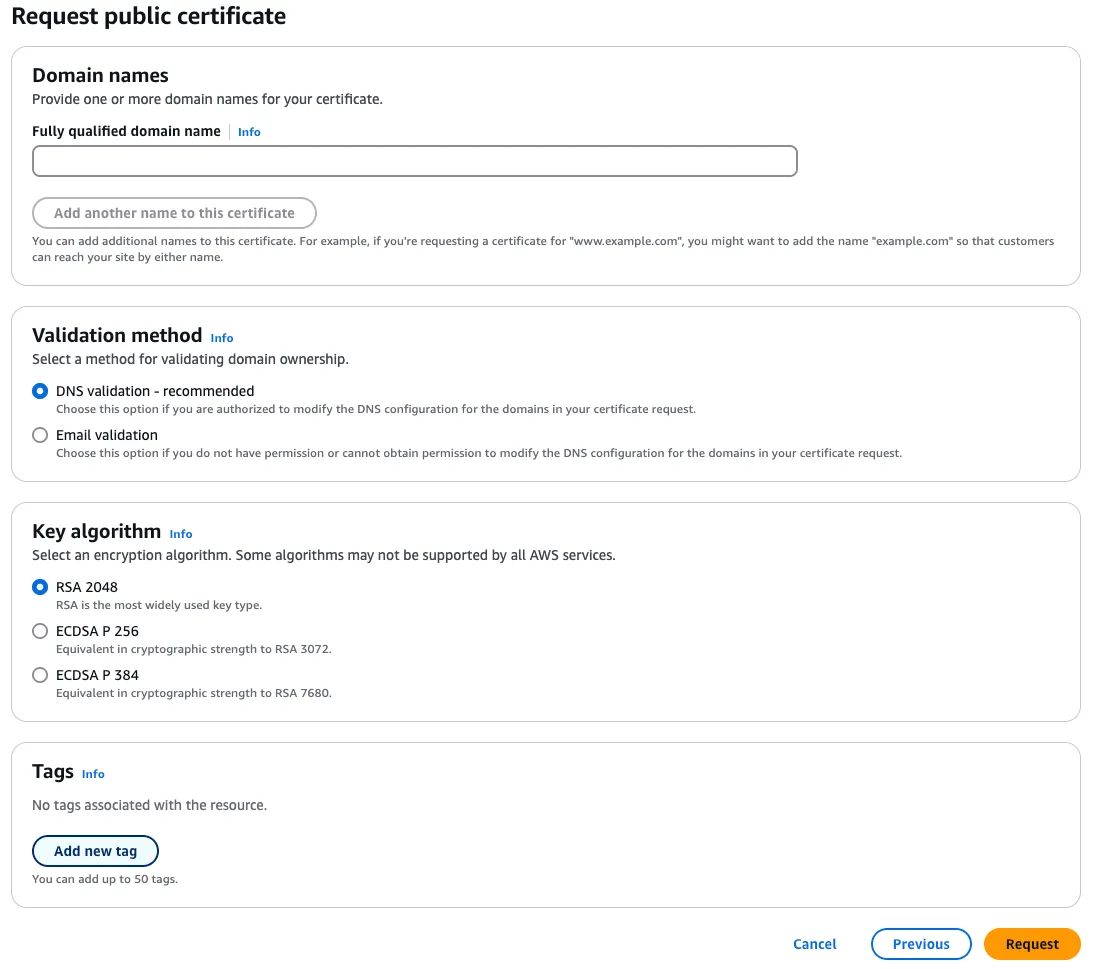Click the 'ECDSA P 256' option label text
Screen dimensions: 1096x969
(x=97, y=631)
